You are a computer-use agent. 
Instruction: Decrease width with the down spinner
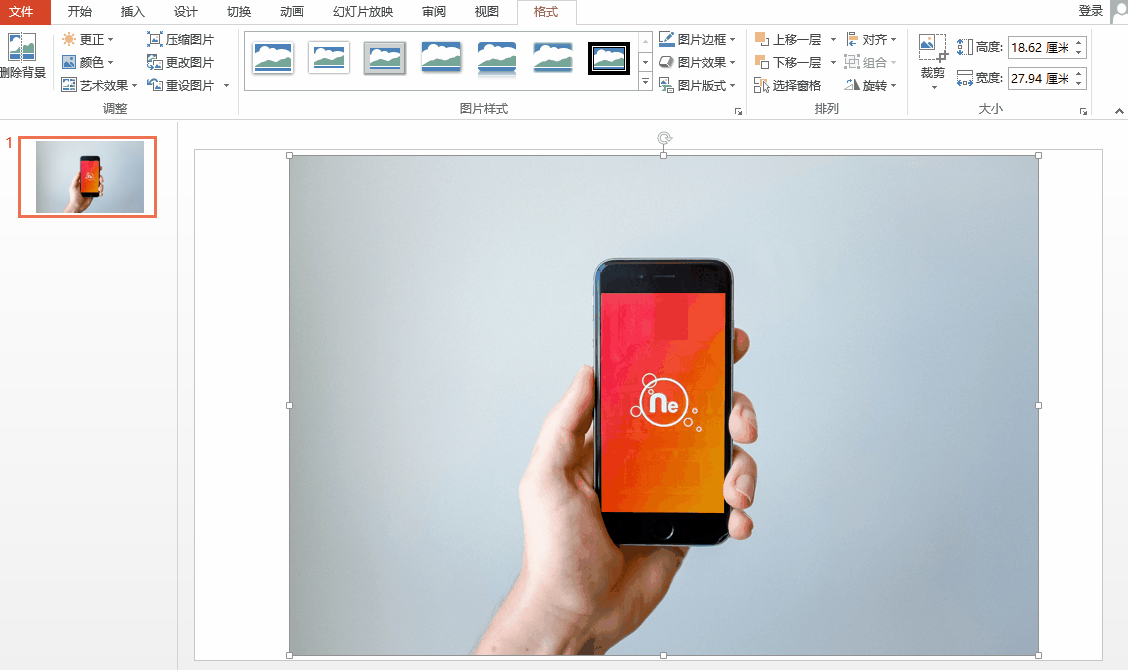click(x=1078, y=83)
